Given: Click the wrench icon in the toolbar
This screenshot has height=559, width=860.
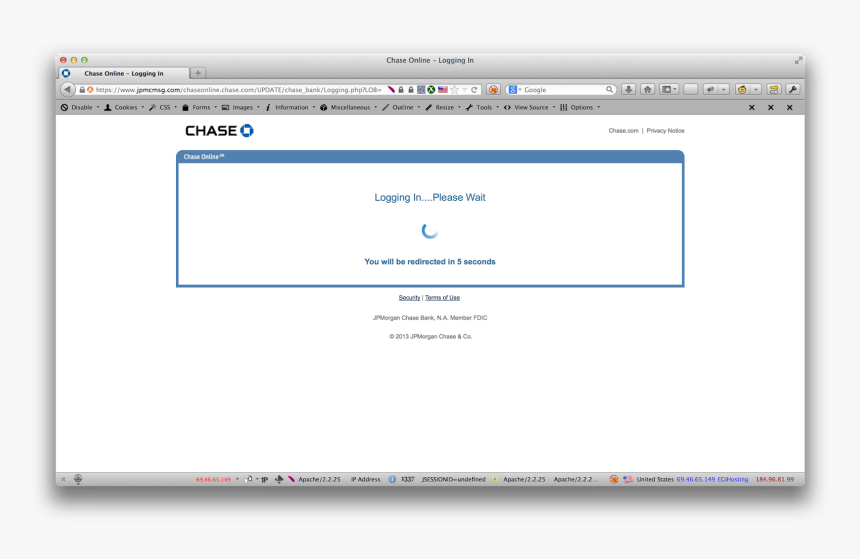Looking at the screenshot, I should point(792,90).
